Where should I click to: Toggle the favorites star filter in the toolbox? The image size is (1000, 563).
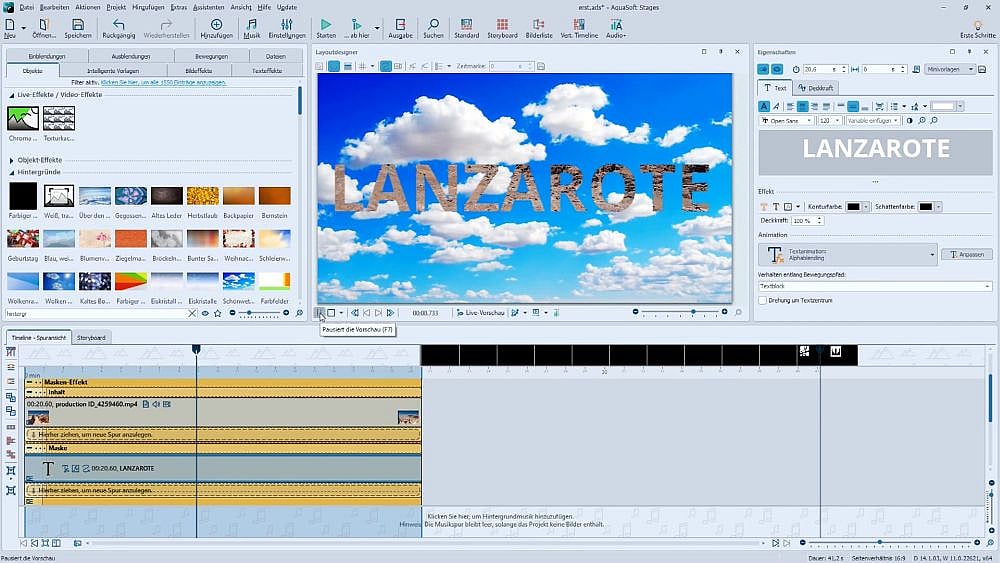coord(217,314)
